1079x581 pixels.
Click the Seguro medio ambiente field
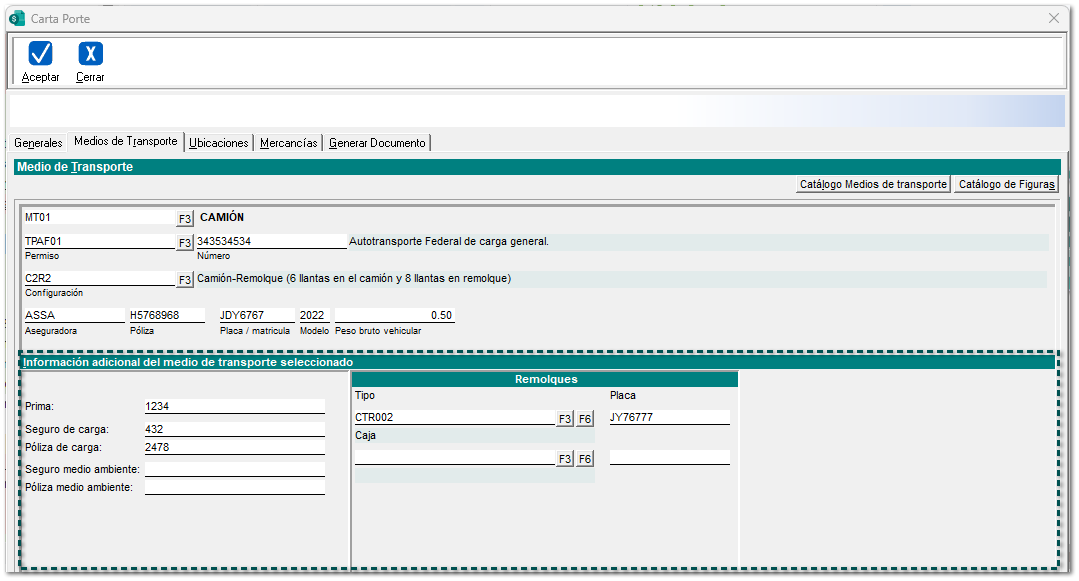(234, 468)
